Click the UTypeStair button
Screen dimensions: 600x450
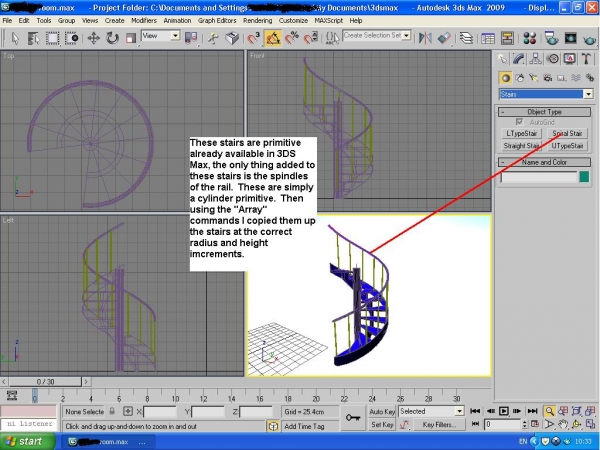567,146
